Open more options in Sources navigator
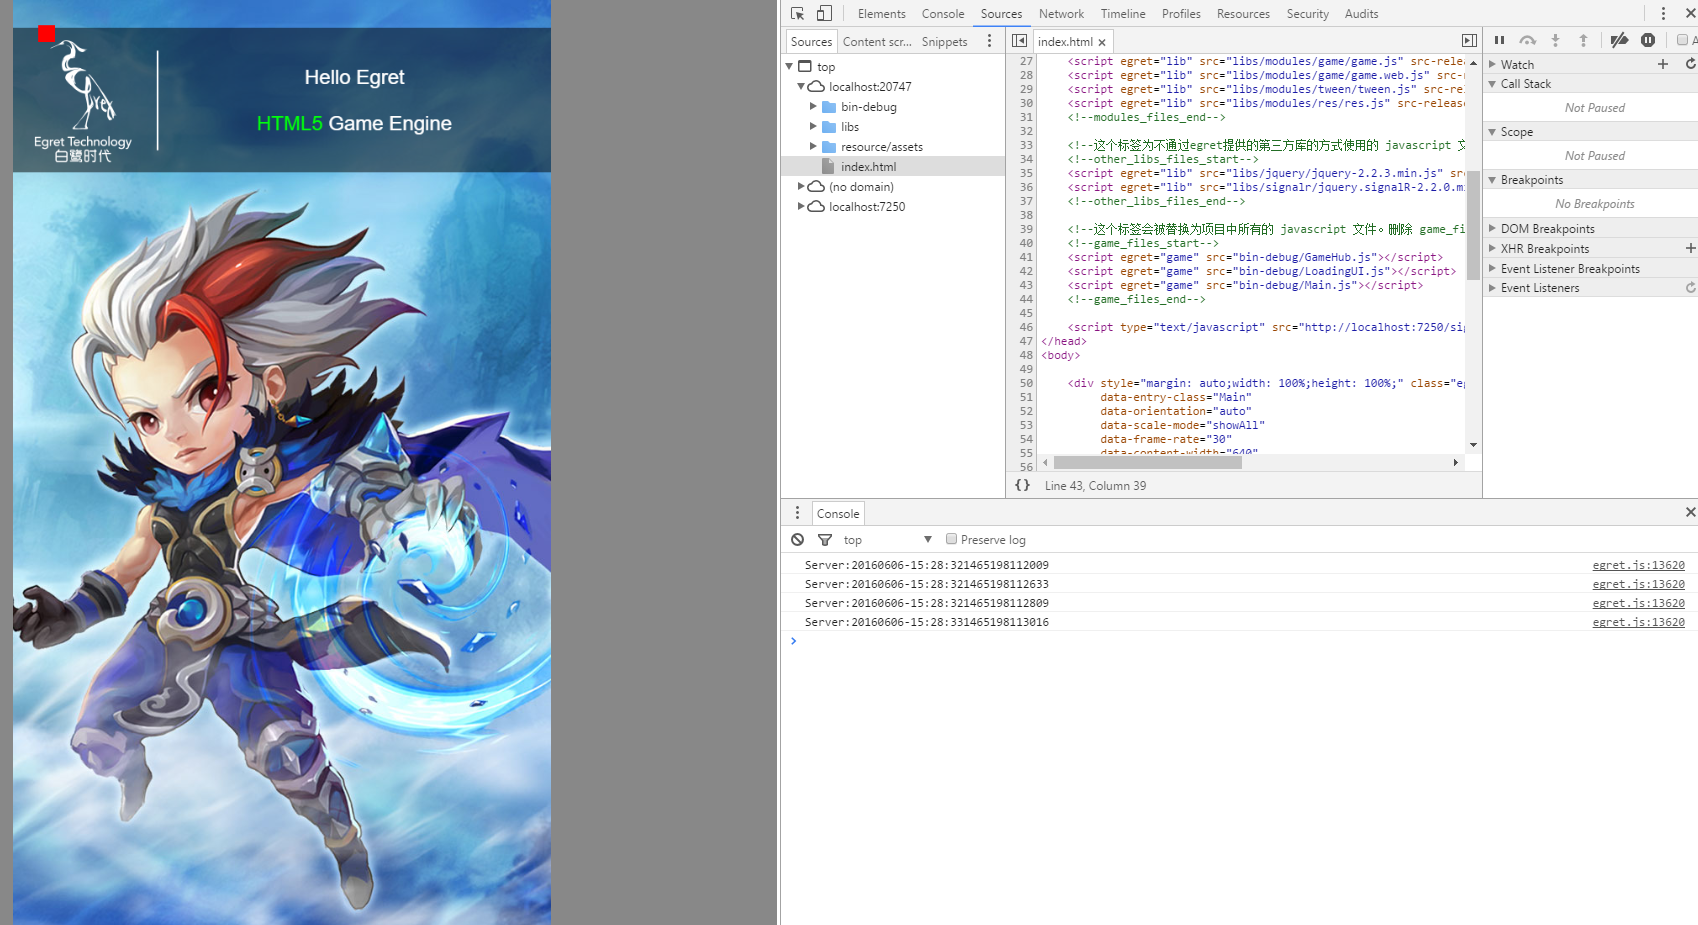The width and height of the screenshot is (1698, 925). (x=989, y=41)
